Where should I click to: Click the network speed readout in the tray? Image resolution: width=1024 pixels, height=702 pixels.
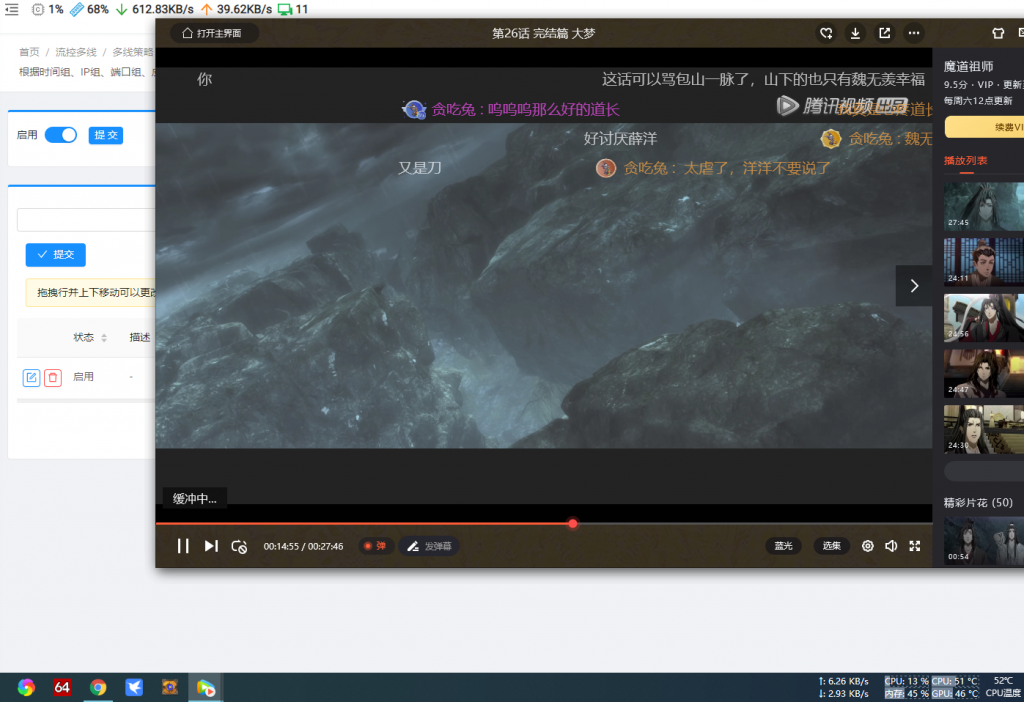pyautogui.click(x=844, y=687)
